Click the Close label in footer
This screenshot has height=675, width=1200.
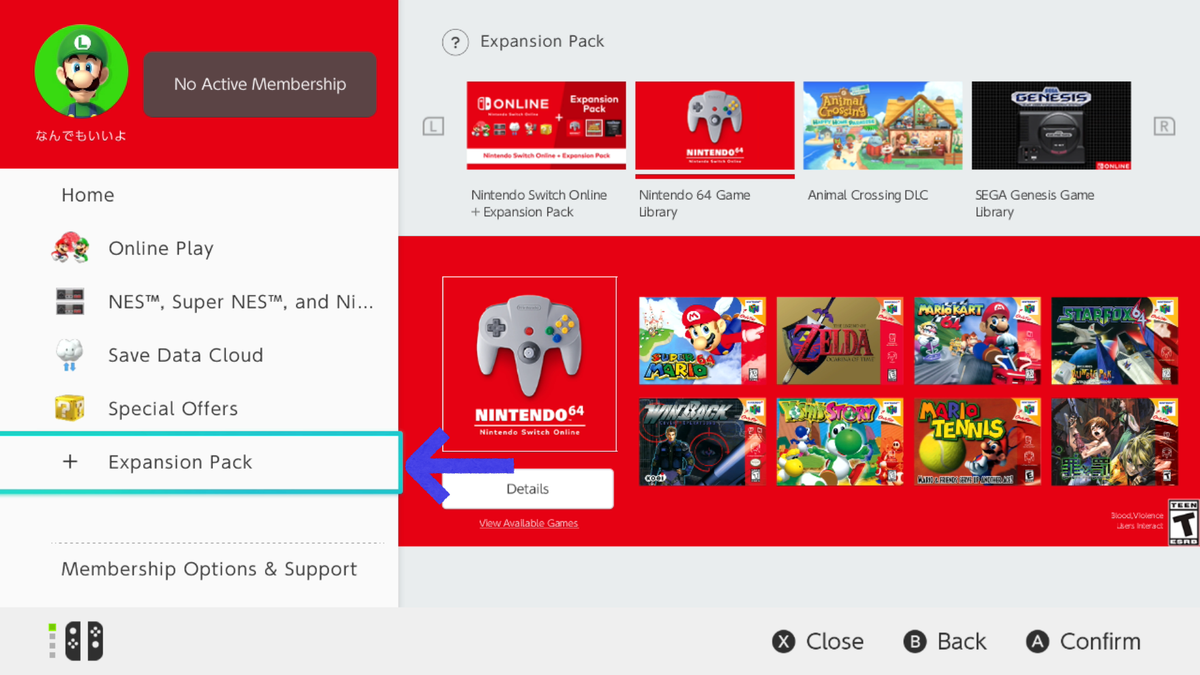(835, 642)
